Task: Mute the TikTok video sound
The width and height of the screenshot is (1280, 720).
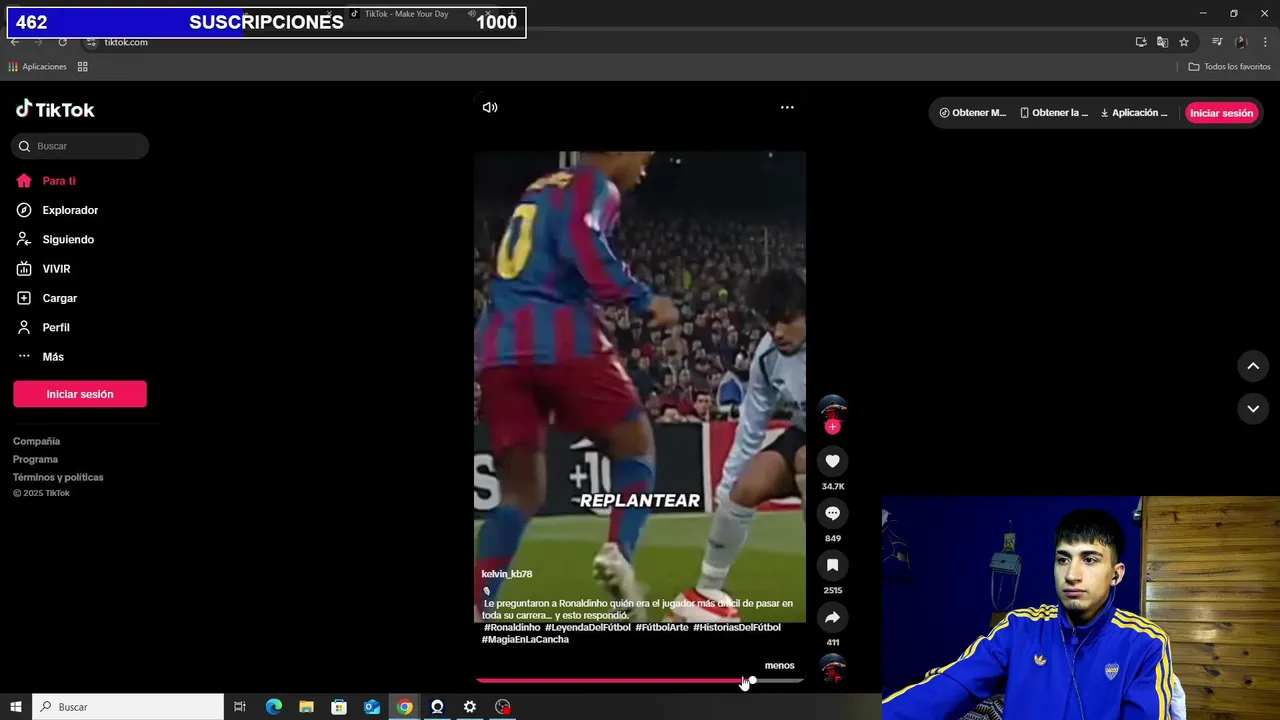Action: (490, 107)
